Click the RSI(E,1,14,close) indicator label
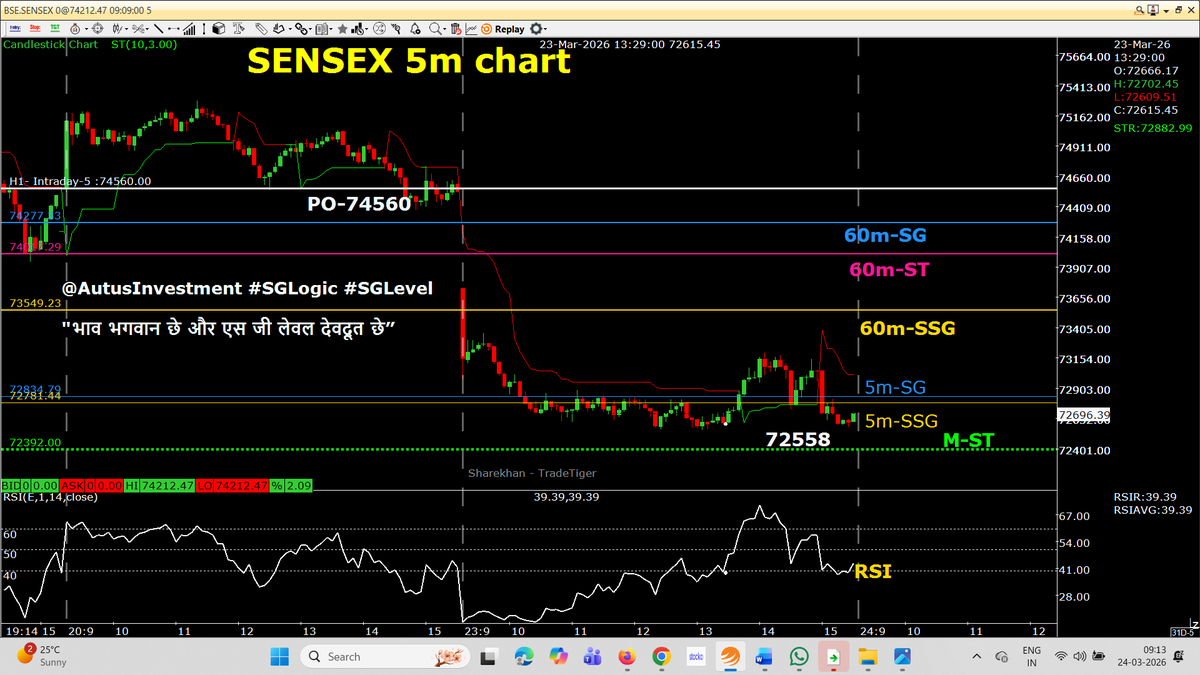Viewport: 1200px width, 675px height. 49,496
